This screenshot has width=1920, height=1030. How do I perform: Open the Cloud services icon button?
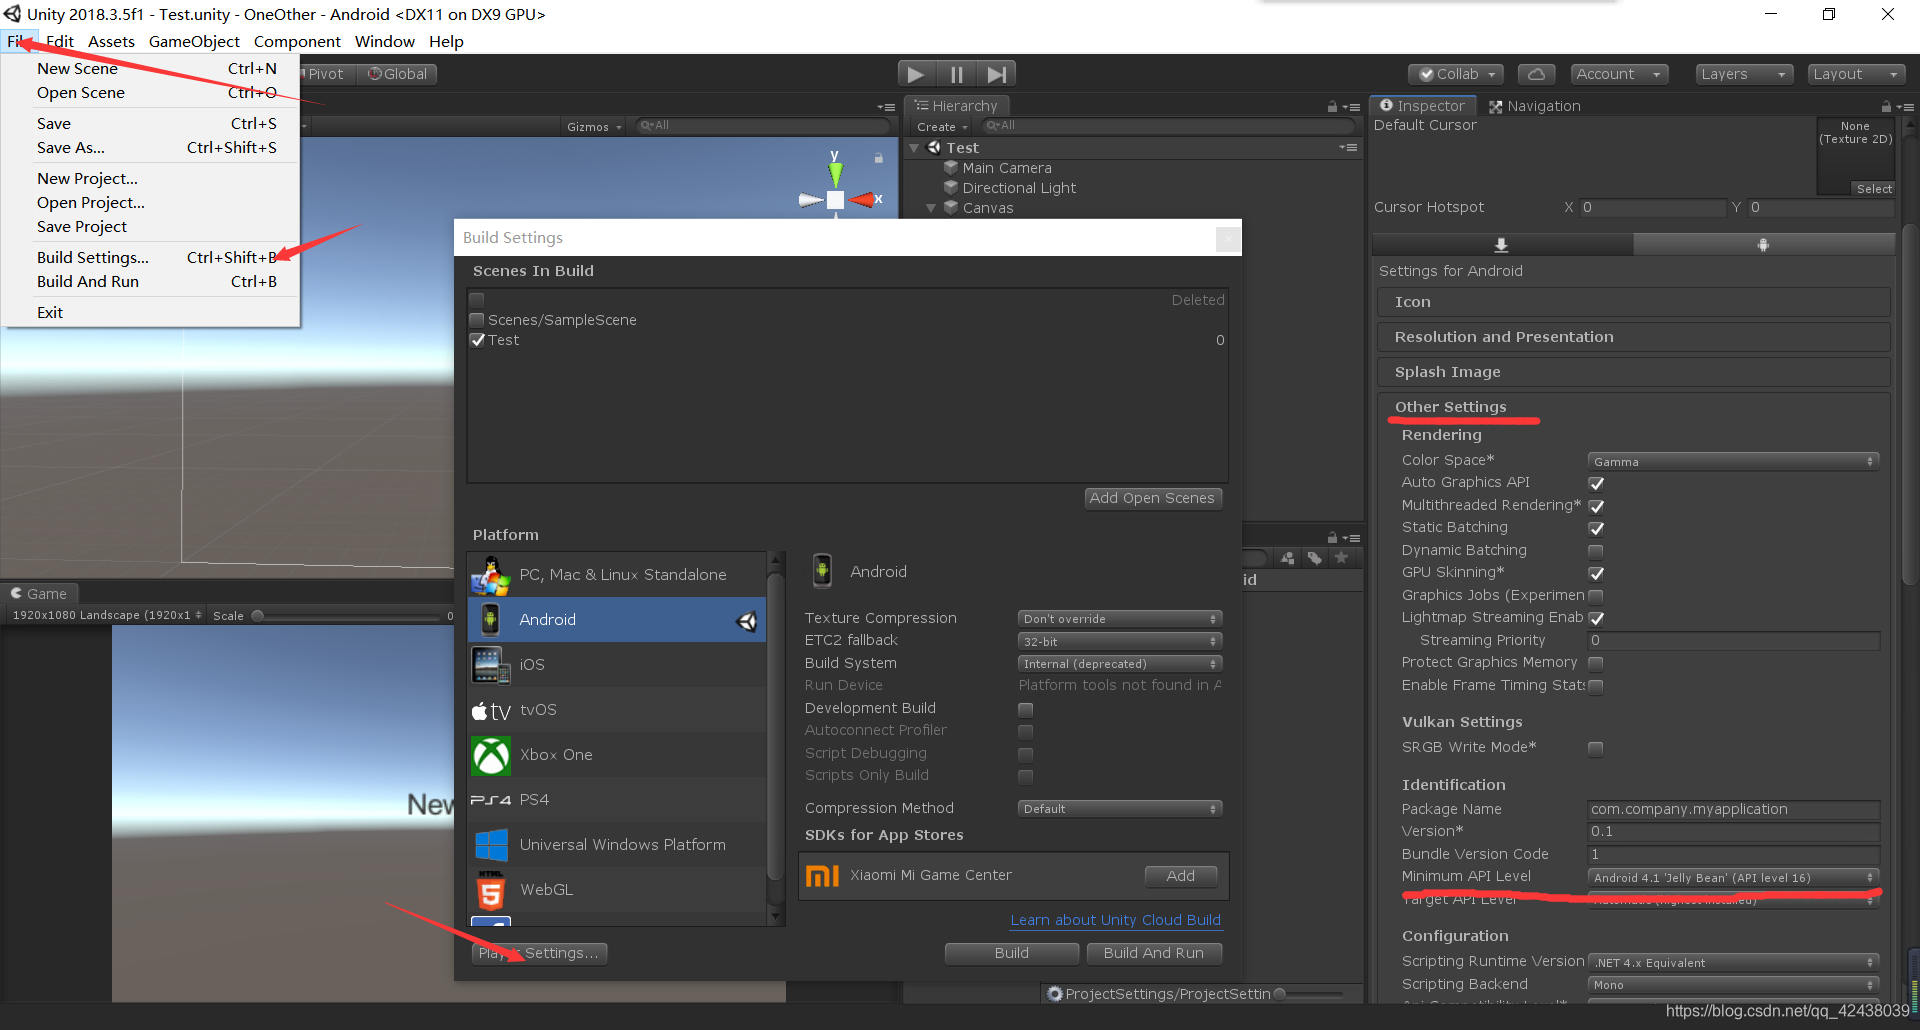(1537, 74)
